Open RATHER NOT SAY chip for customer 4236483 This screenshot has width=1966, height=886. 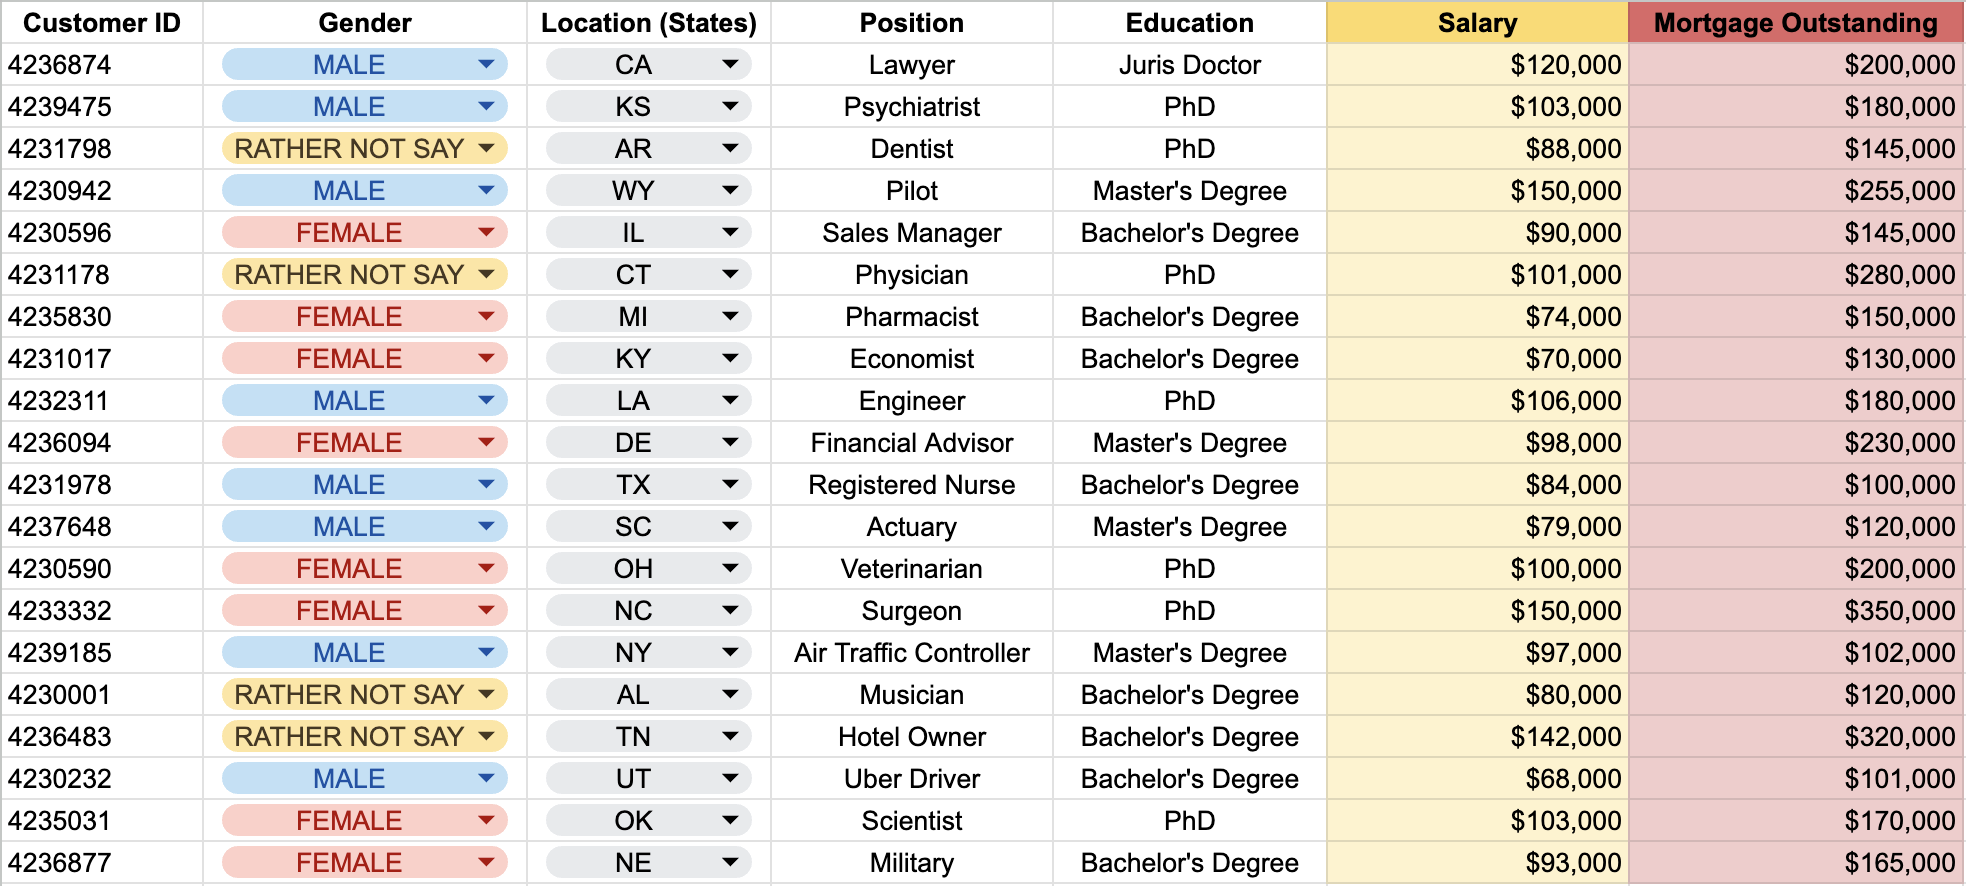364,736
